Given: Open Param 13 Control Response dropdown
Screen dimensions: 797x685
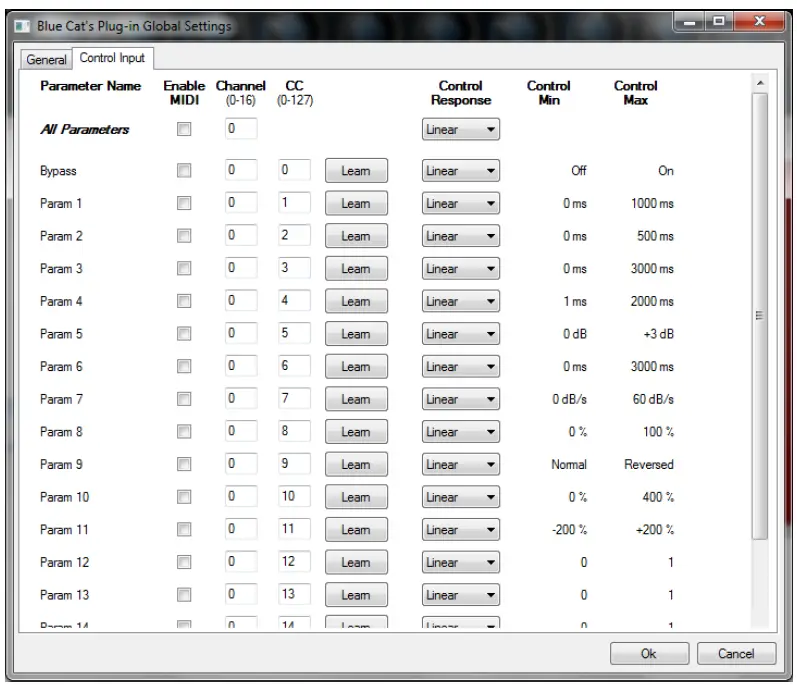Looking at the screenshot, I should pos(461,595).
